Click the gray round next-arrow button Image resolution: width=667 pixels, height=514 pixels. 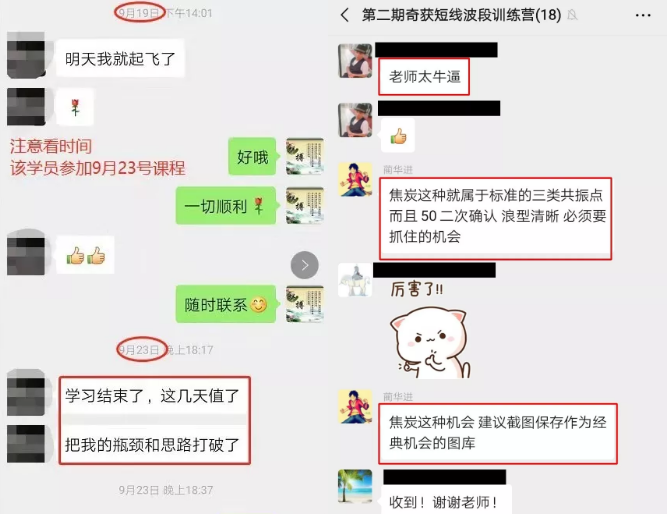[305, 265]
